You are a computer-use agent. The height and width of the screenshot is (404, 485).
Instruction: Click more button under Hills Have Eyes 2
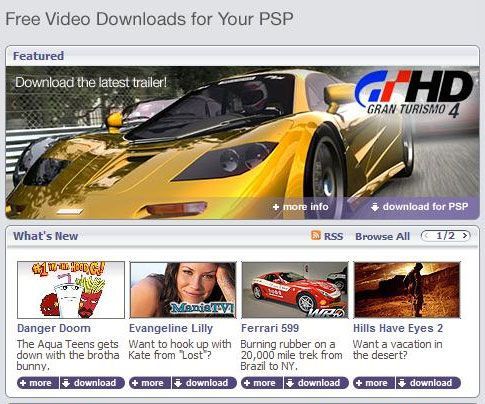(x=374, y=383)
